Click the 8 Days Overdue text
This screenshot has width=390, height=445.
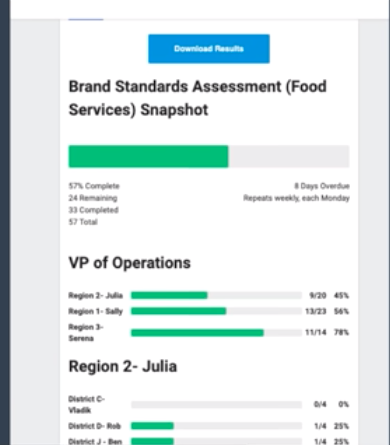click(322, 186)
